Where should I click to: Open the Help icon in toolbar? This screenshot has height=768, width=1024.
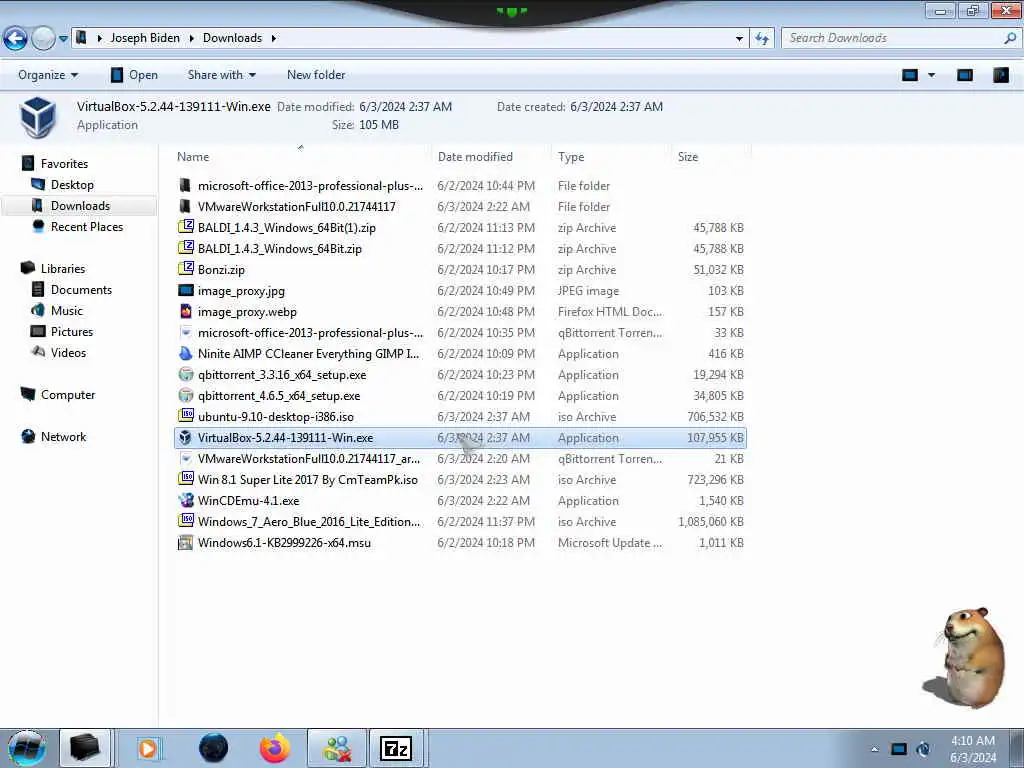click(x=1000, y=75)
